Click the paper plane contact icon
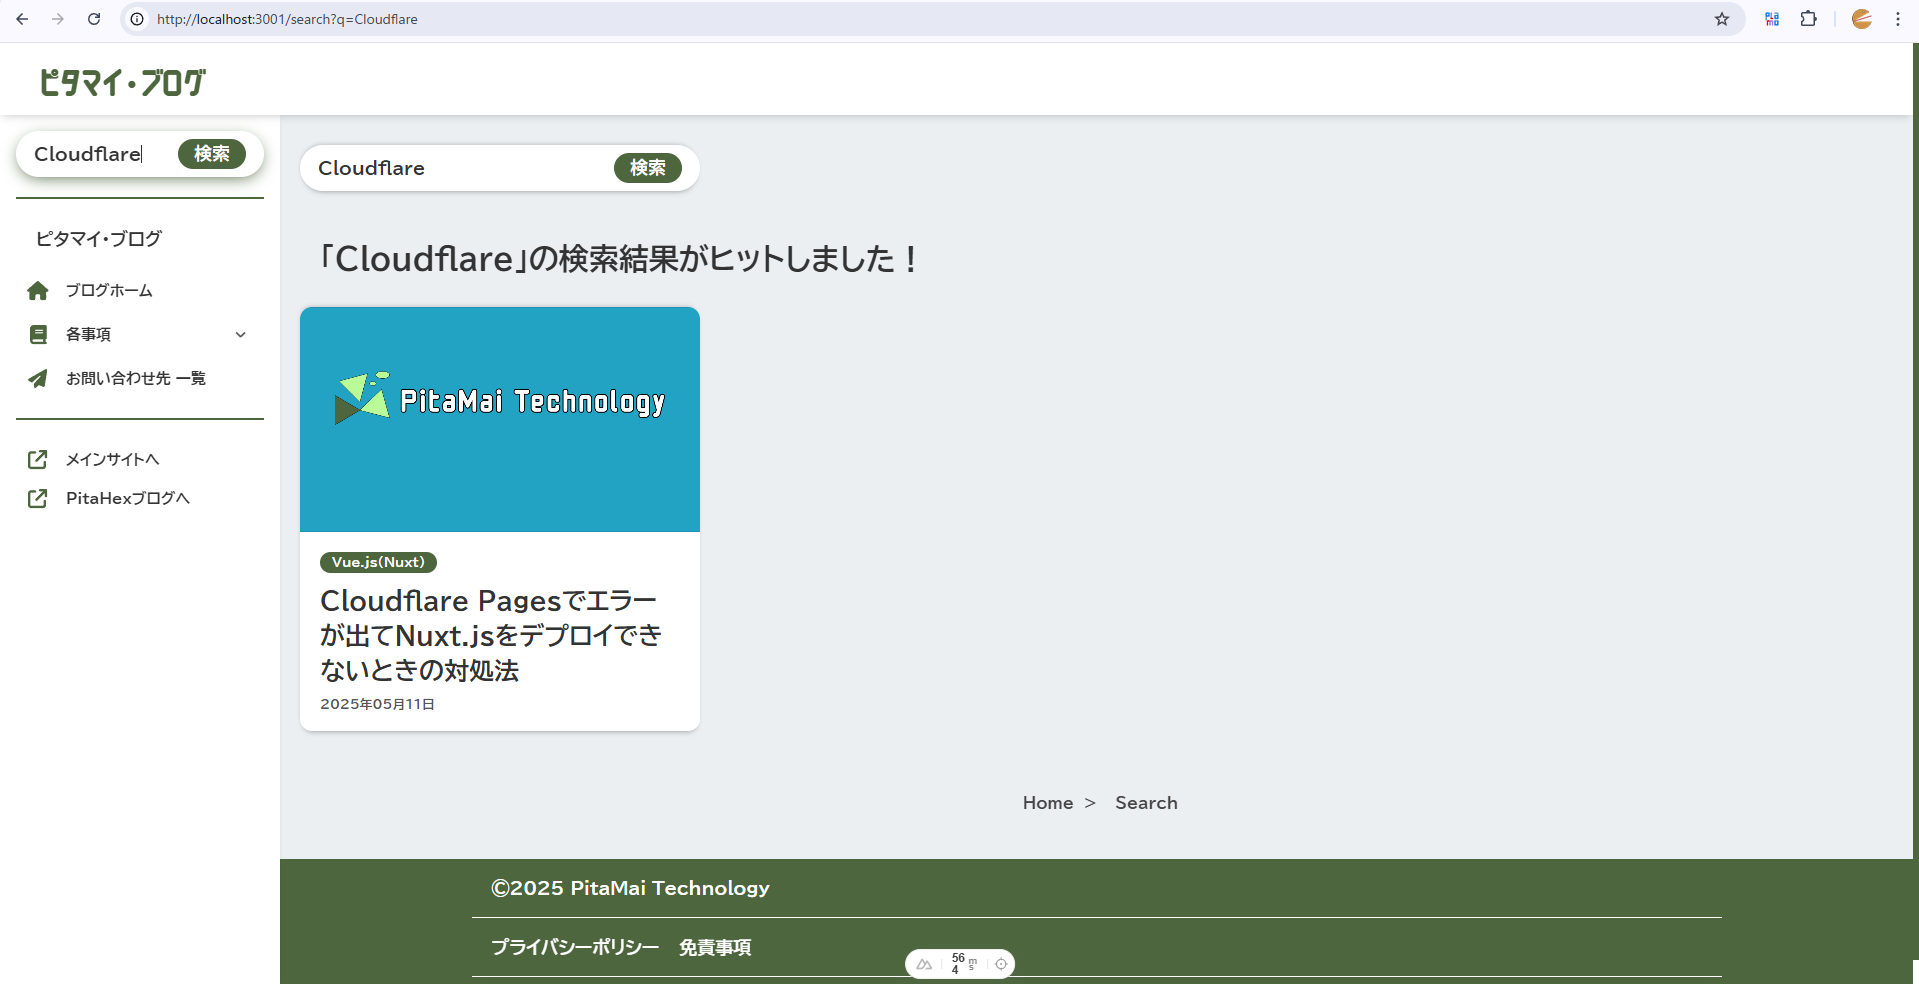 click(x=38, y=379)
